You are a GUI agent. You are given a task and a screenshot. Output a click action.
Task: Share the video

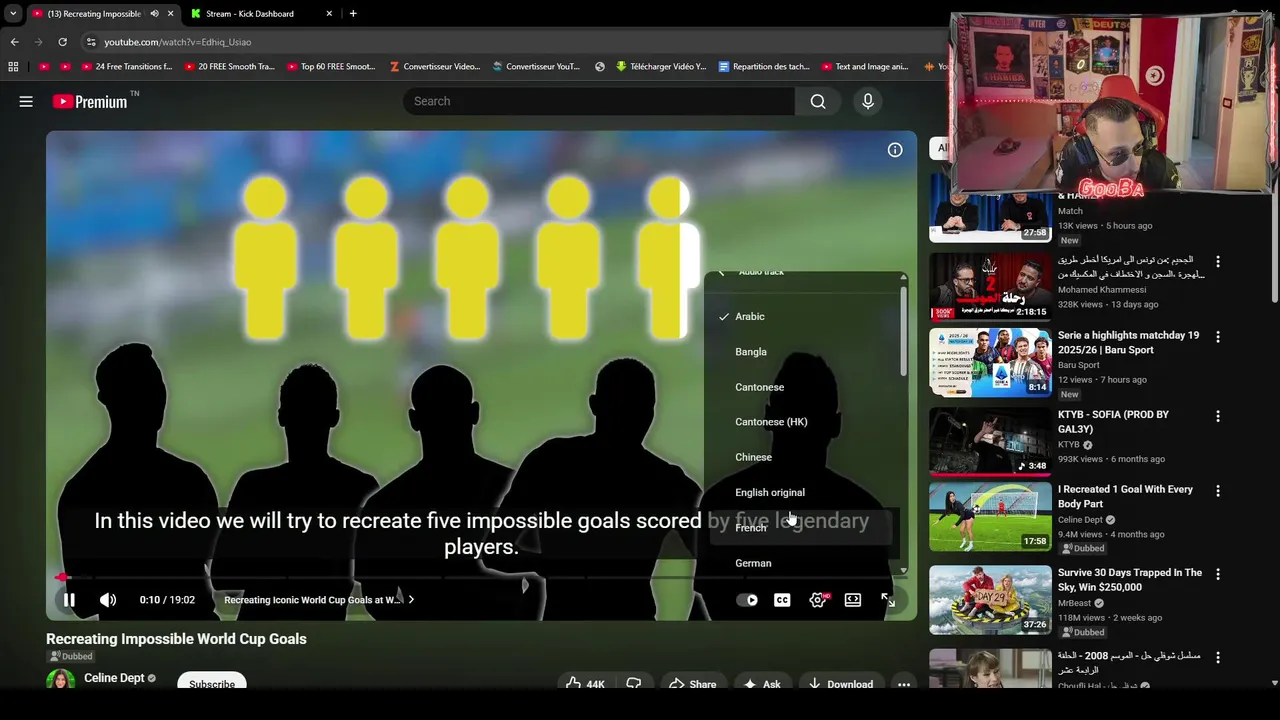click(692, 684)
